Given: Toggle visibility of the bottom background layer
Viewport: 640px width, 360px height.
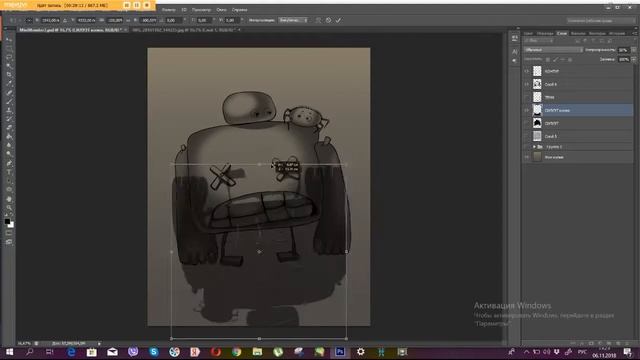Looking at the screenshot, I should point(527,157).
